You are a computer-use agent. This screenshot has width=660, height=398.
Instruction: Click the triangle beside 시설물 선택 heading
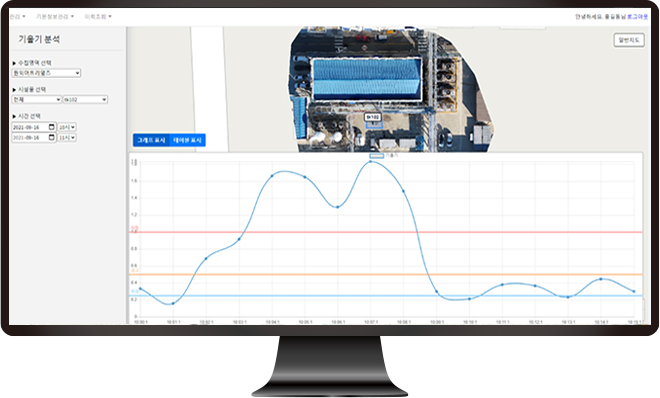point(14,90)
